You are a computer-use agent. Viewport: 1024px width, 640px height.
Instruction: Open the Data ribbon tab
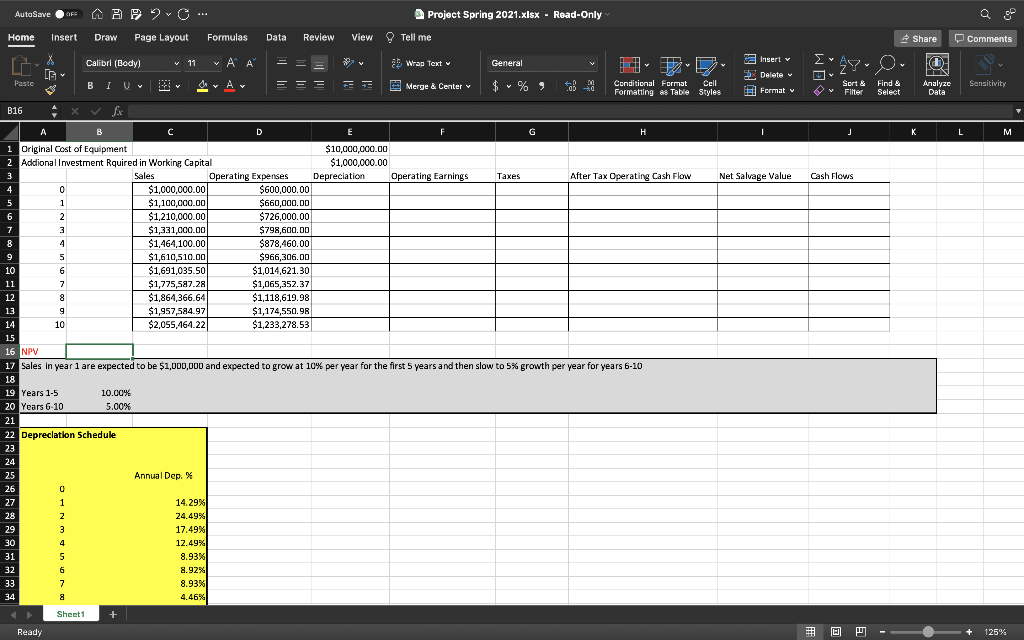coord(276,36)
